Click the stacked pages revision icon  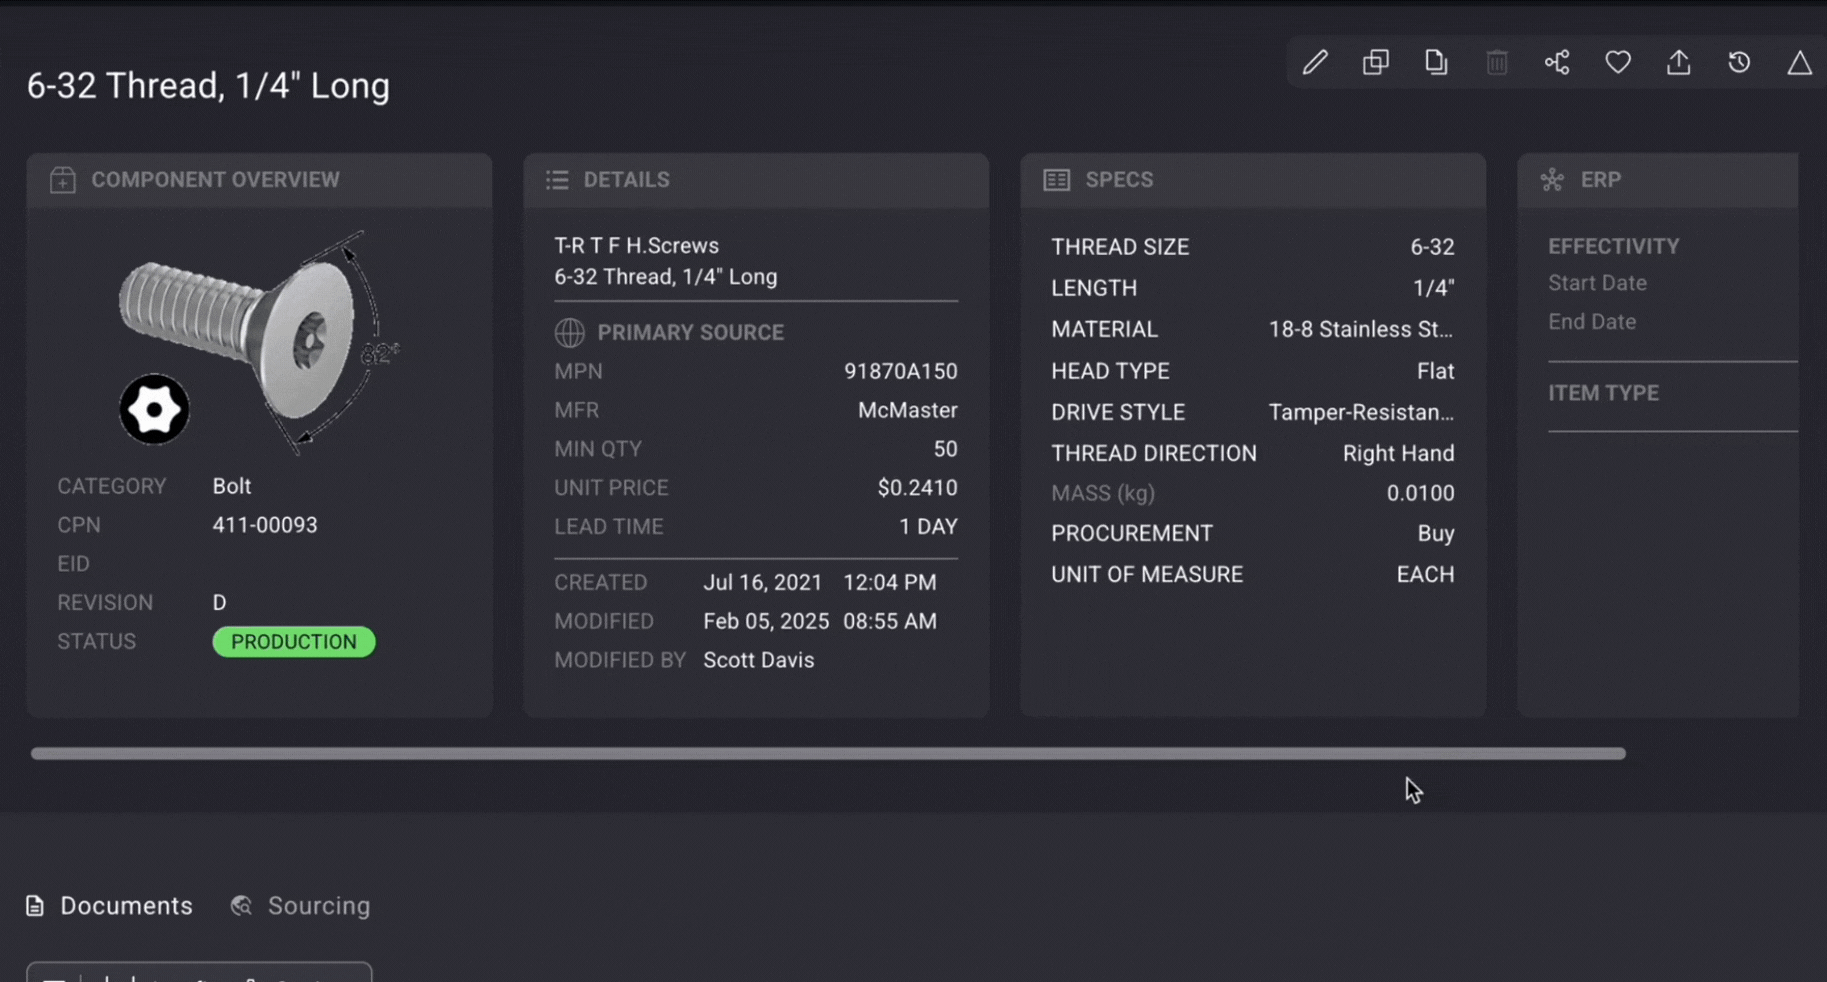click(1436, 63)
